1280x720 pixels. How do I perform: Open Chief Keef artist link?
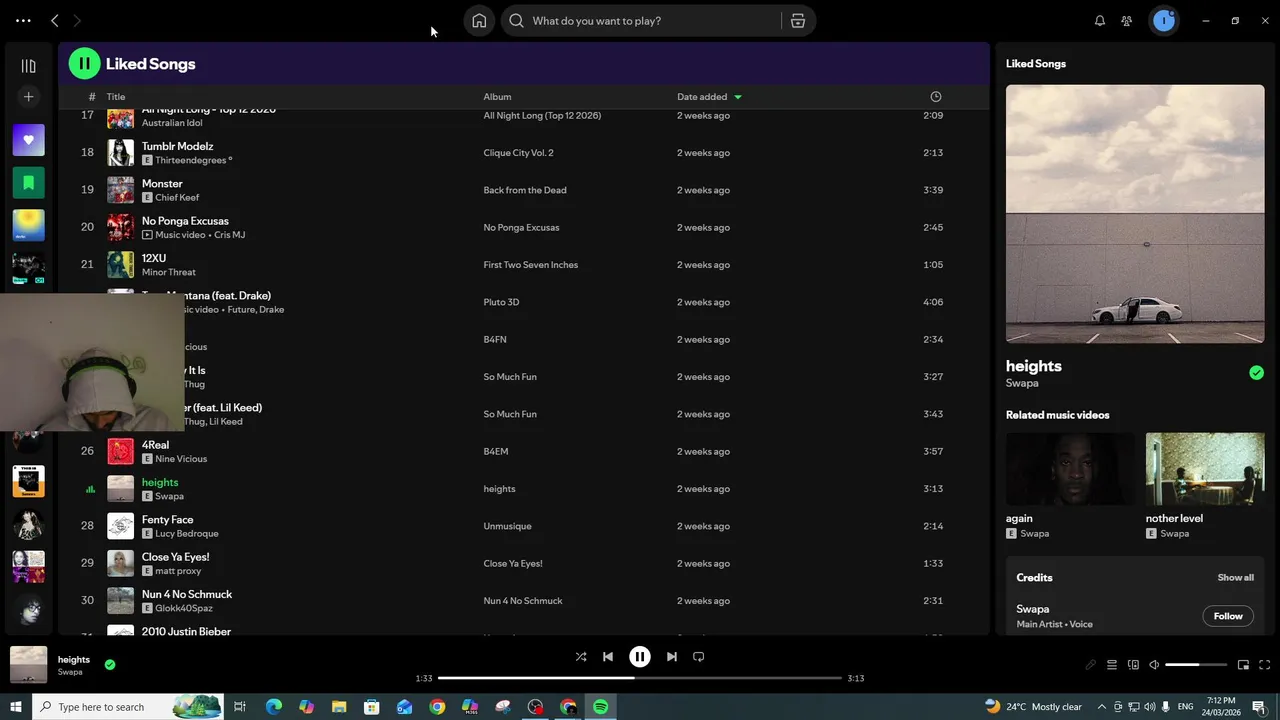pyautogui.click(x=177, y=197)
